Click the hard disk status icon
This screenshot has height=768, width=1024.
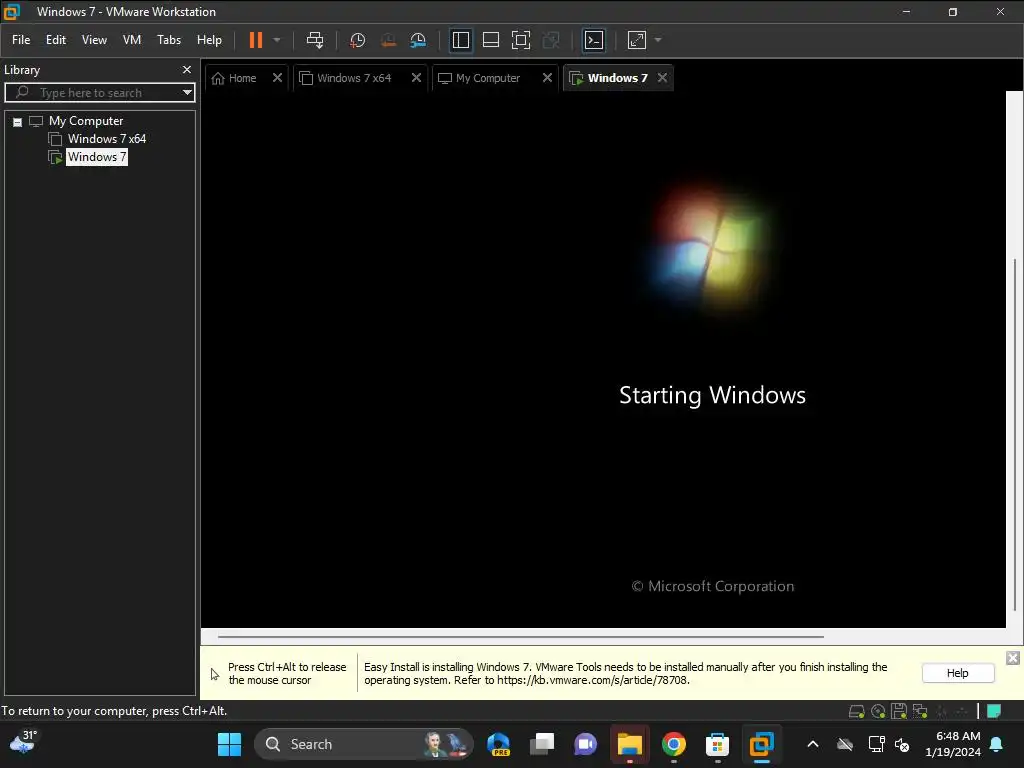tap(856, 711)
